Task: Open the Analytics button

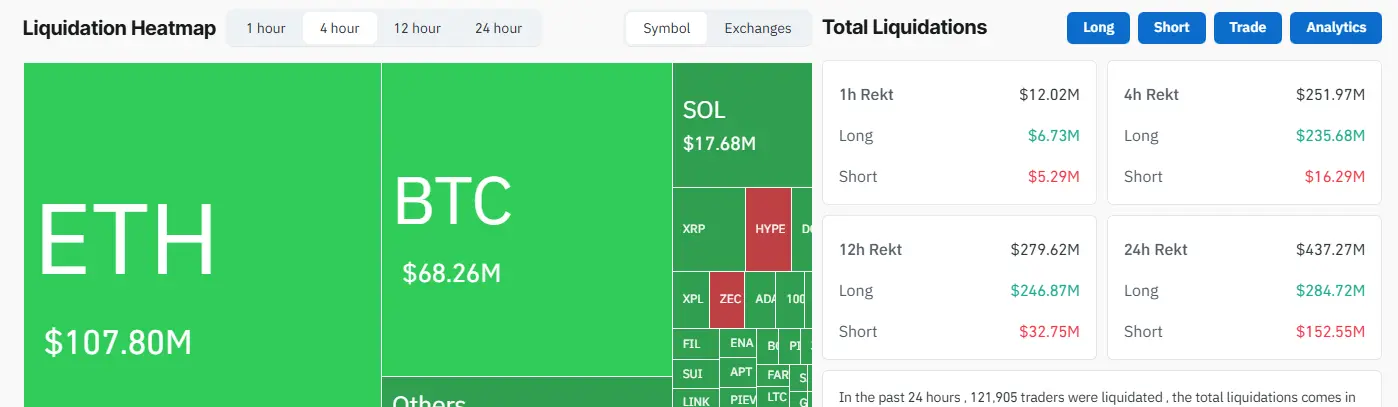Action: (x=1335, y=28)
